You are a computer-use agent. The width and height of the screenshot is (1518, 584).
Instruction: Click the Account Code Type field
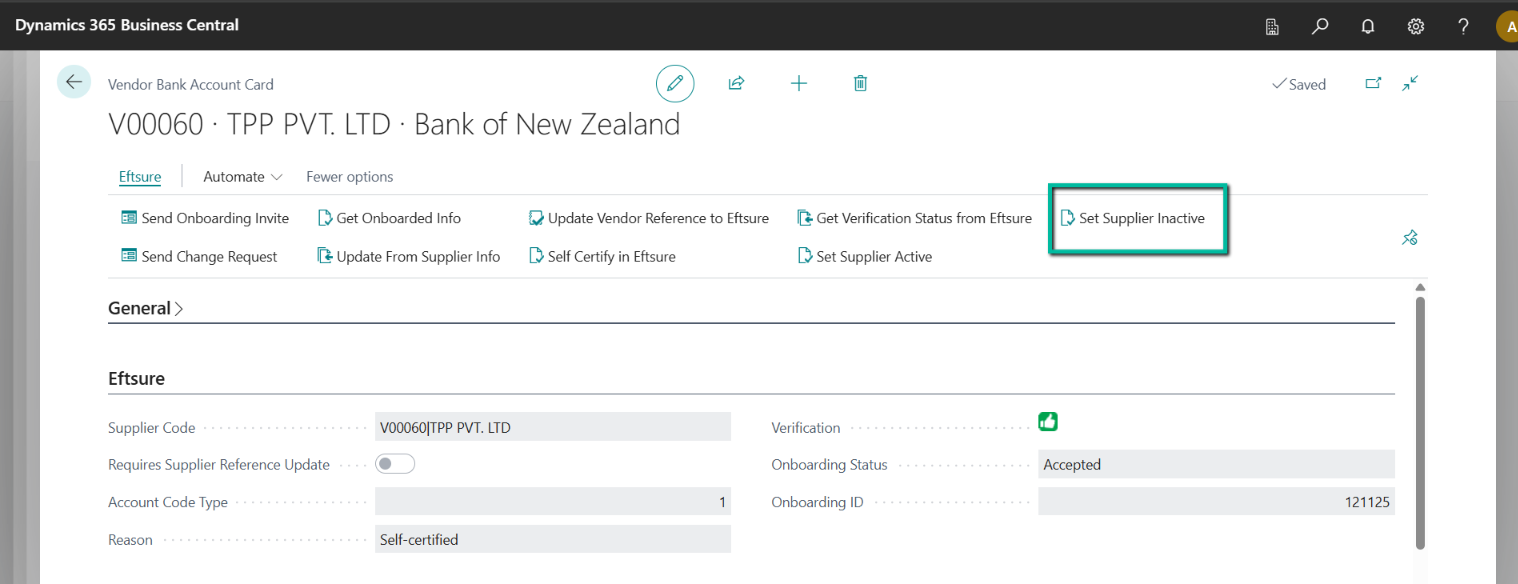click(553, 502)
